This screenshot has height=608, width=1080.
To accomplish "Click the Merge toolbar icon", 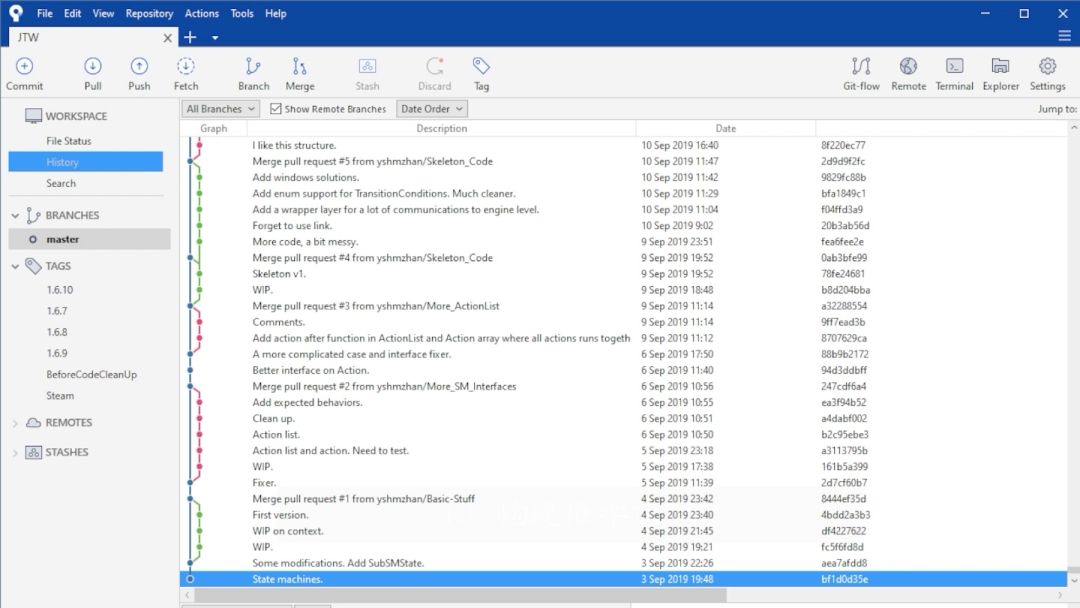I will coord(300,74).
